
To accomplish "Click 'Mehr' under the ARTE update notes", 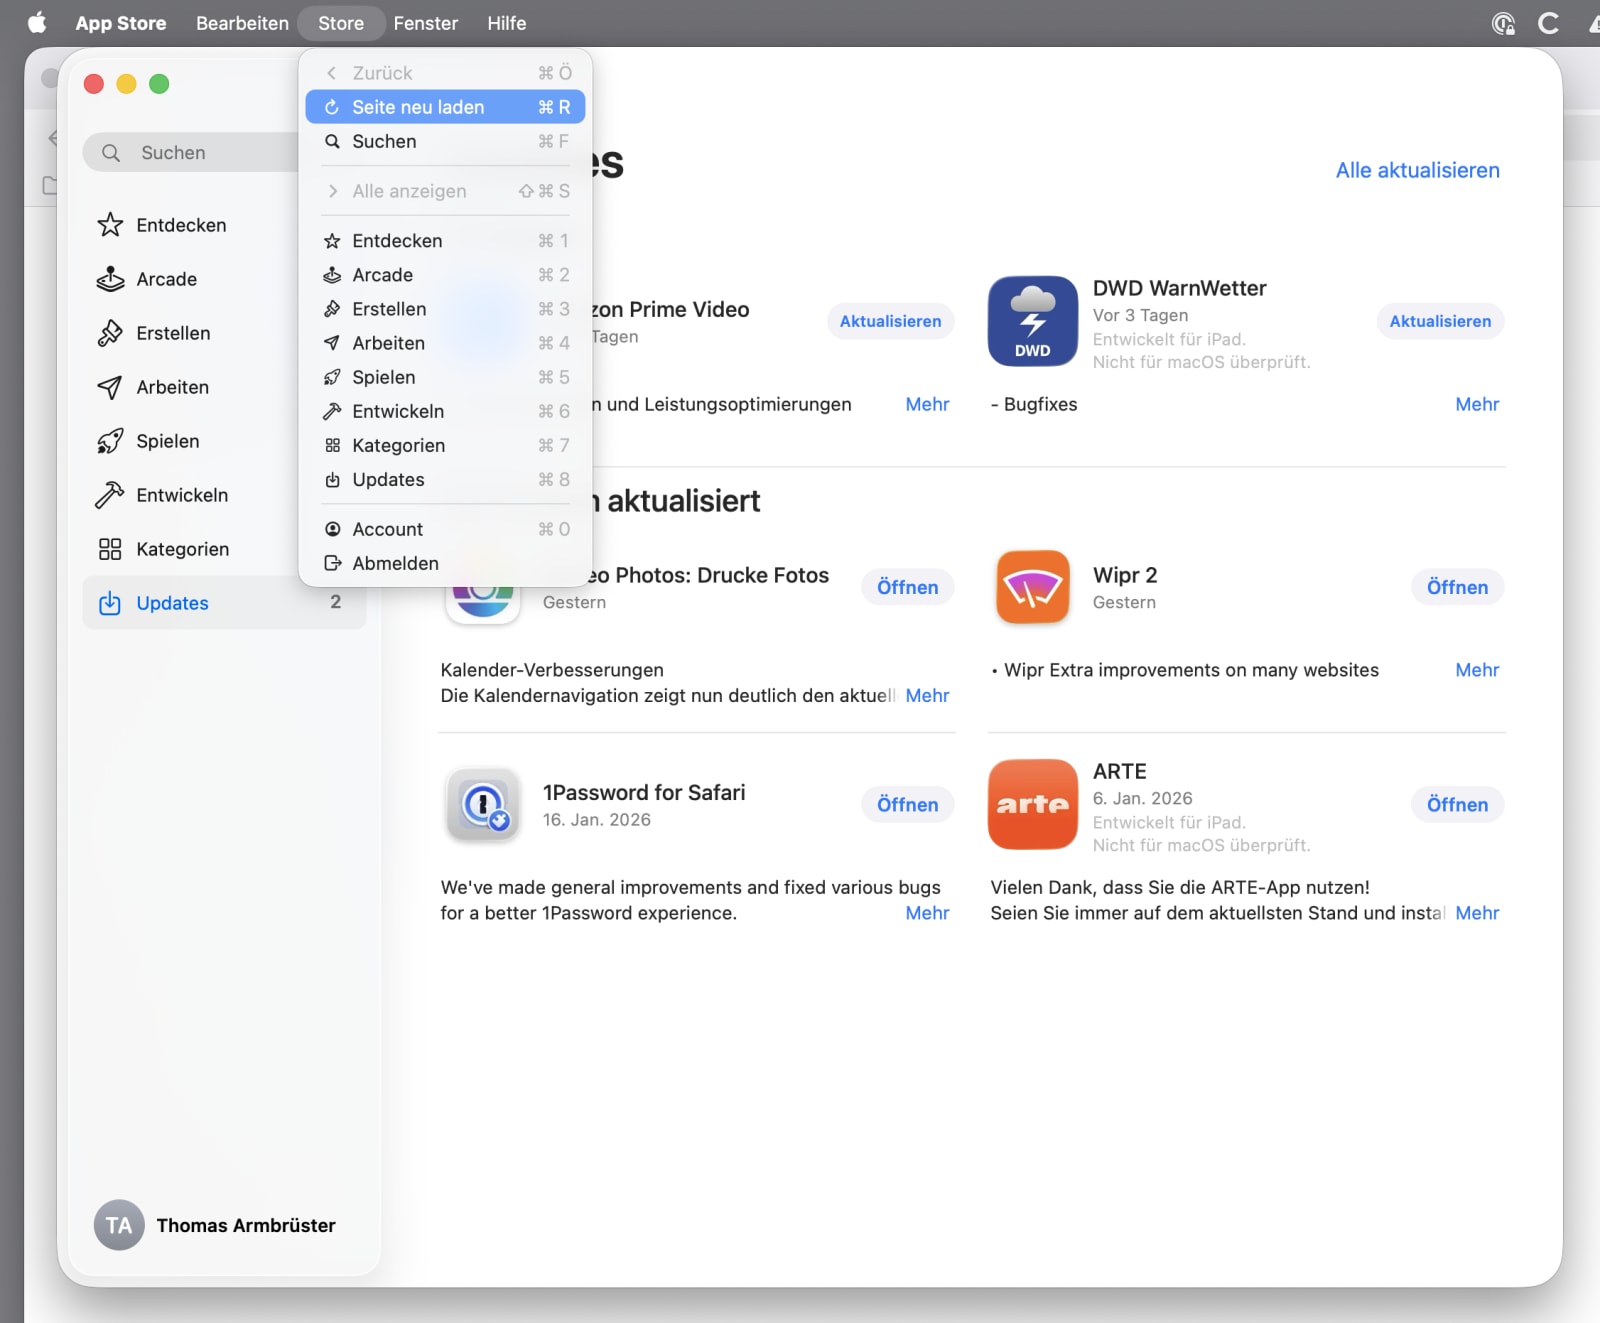I will [x=1477, y=913].
